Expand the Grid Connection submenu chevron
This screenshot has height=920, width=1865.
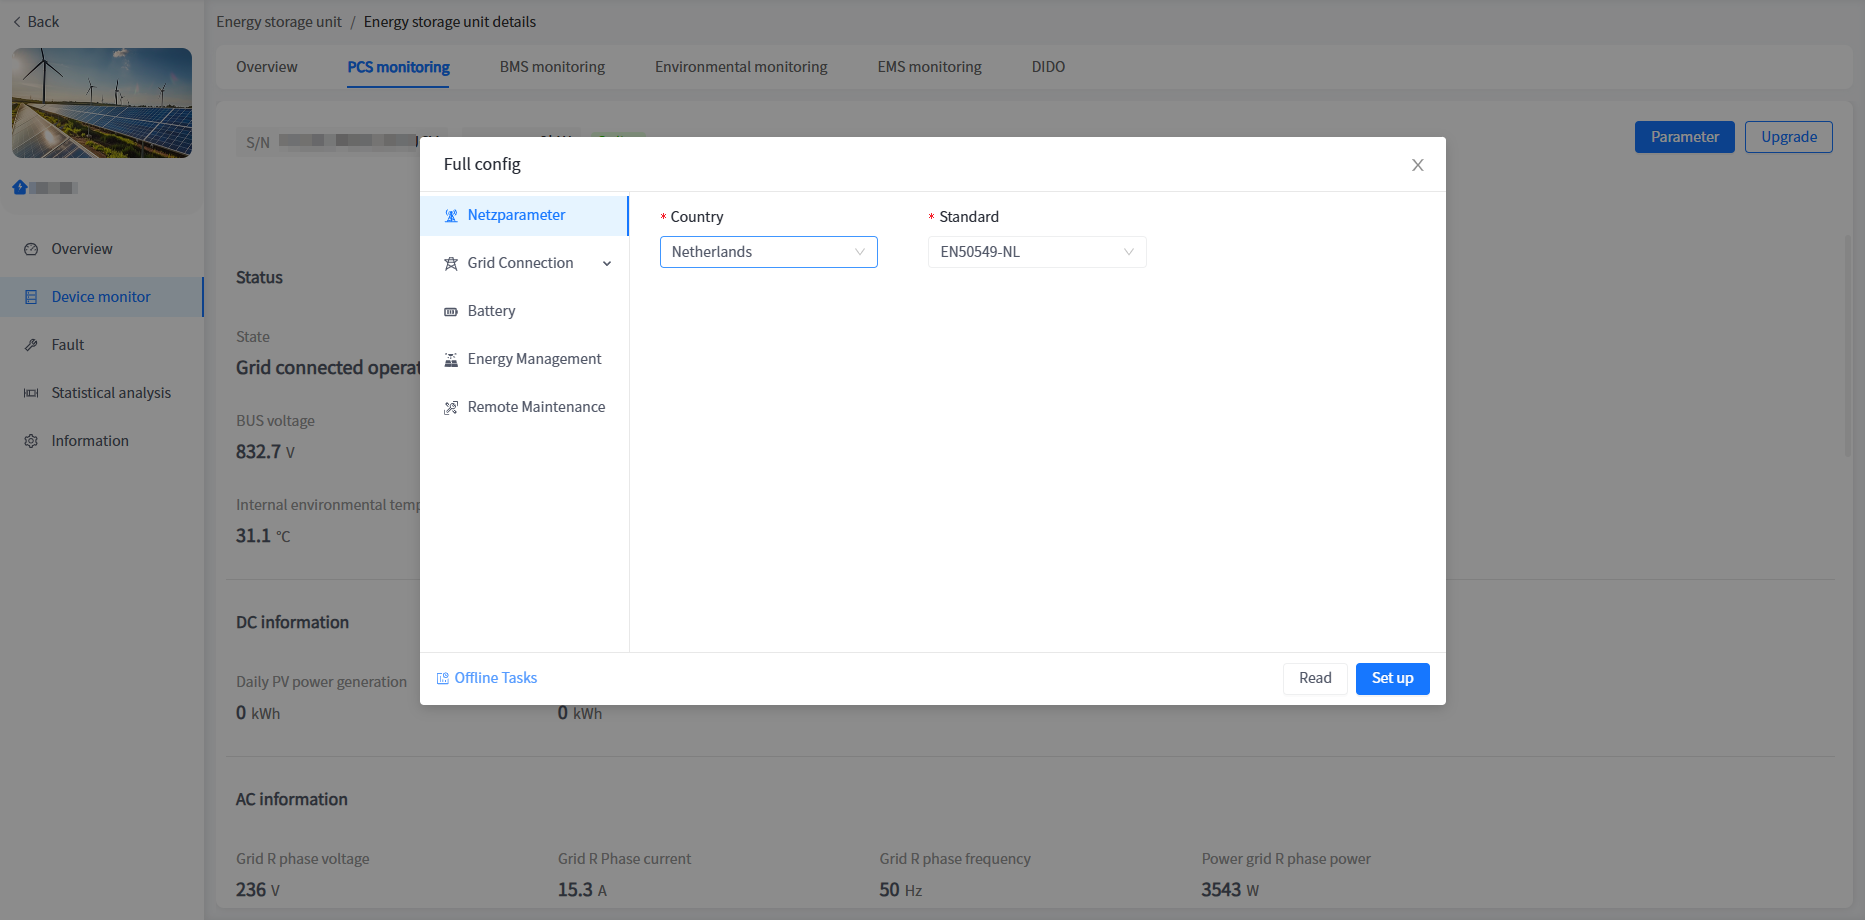pyautogui.click(x=607, y=264)
